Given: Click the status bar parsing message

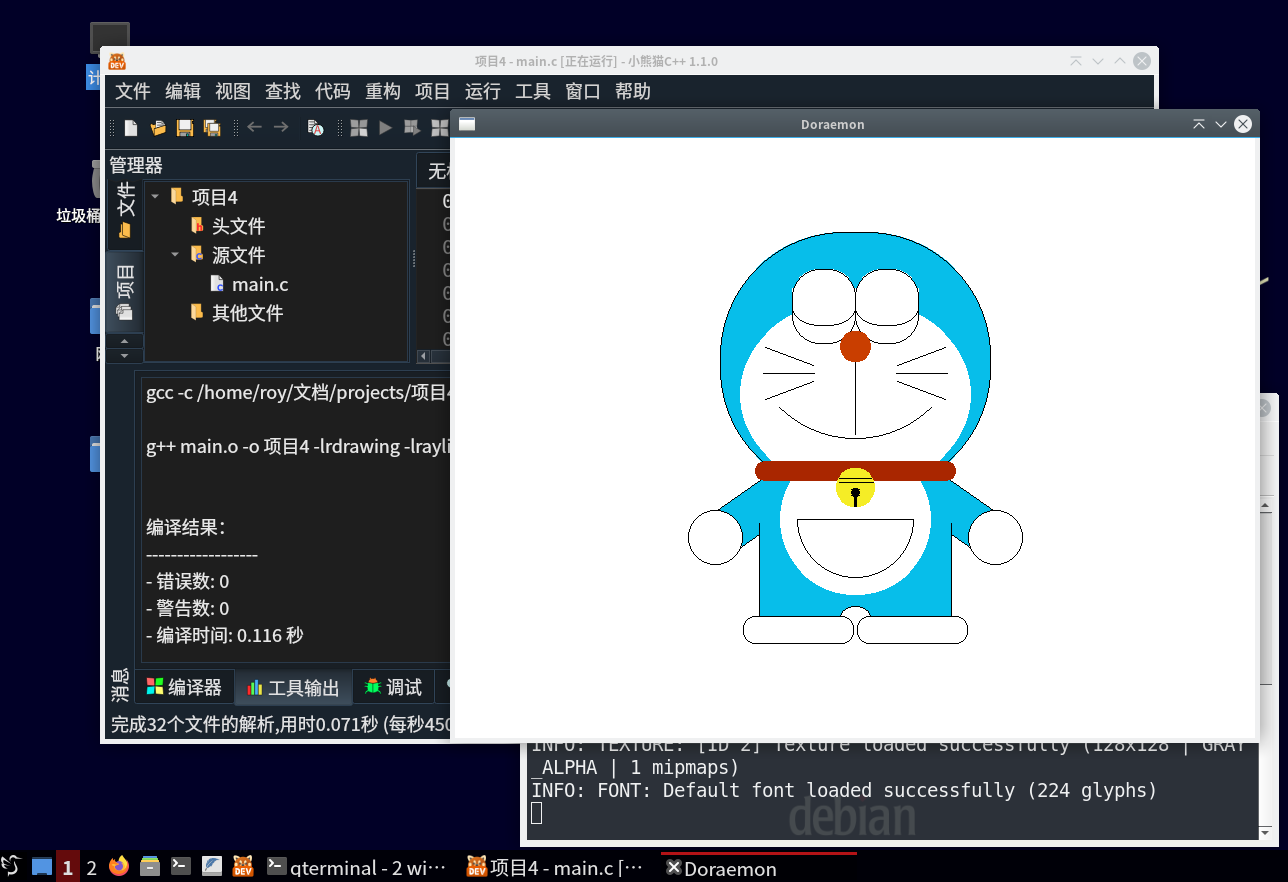Looking at the screenshot, I should pos(280,724).
